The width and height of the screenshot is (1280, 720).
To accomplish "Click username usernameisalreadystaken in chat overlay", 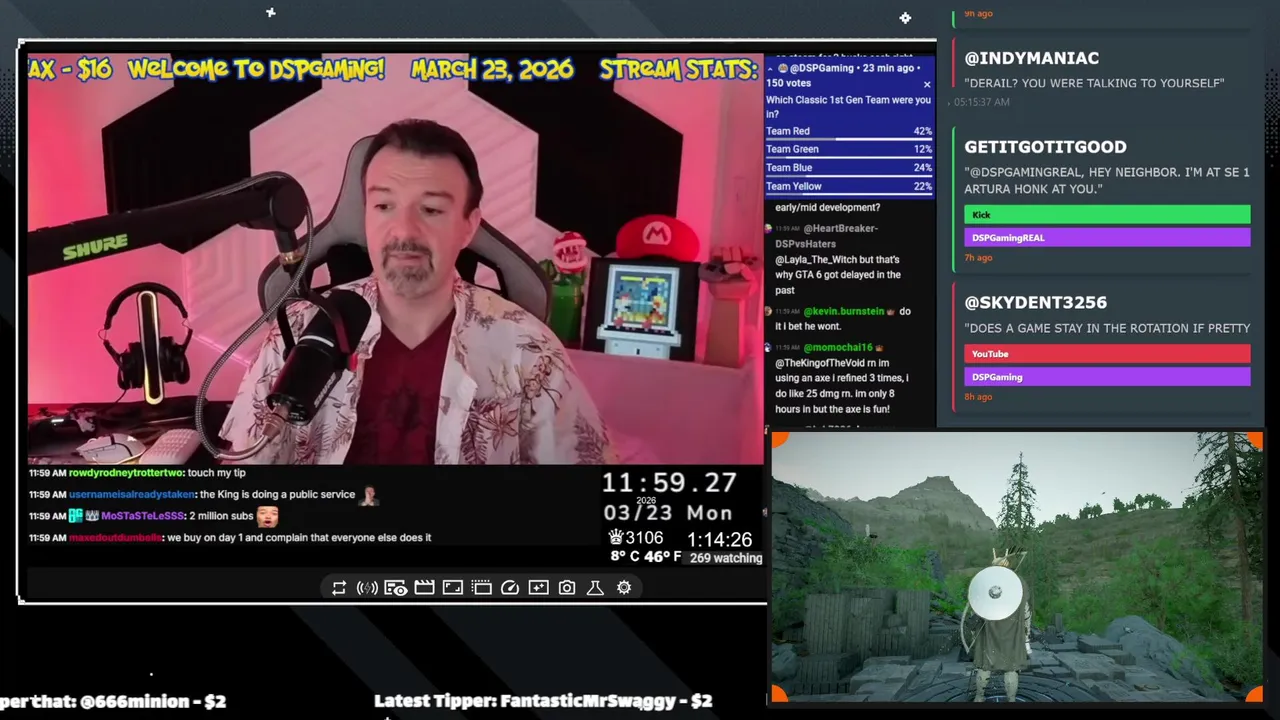I will [132, 495].
